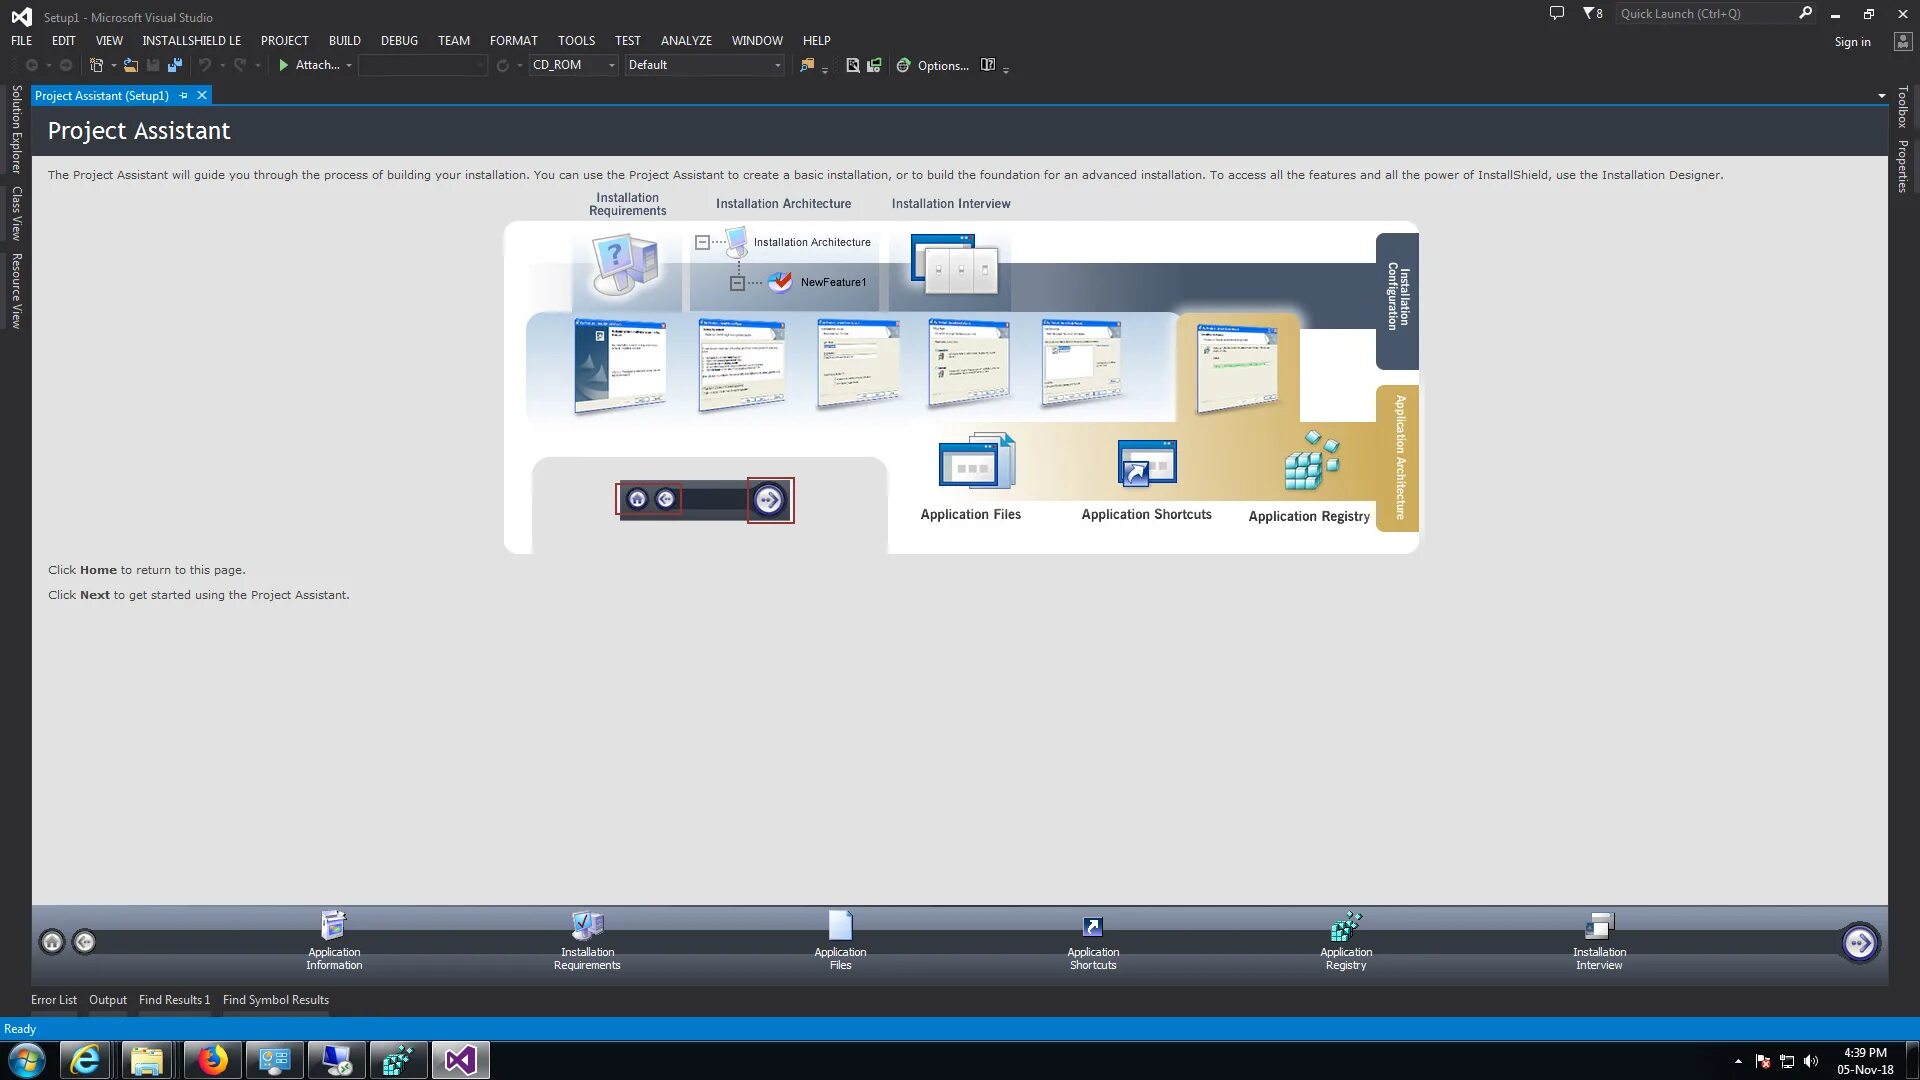The width and height of the screenshot is (1920, 1080).
Task: Open Installation Interview step in bottom bar
Action: pos(1599,927)
